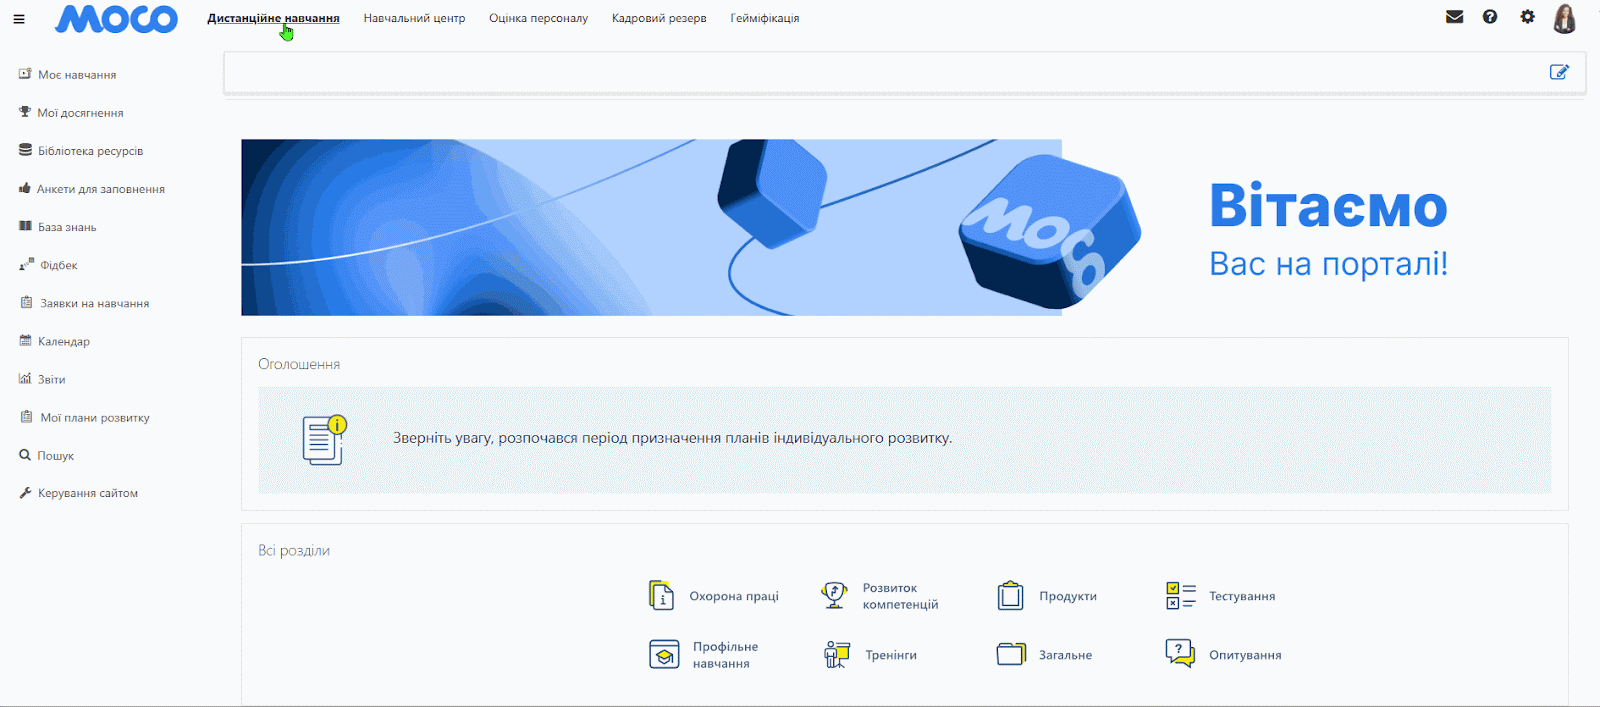
Task: Open the help question mark icon
Action: [1490, 17]
